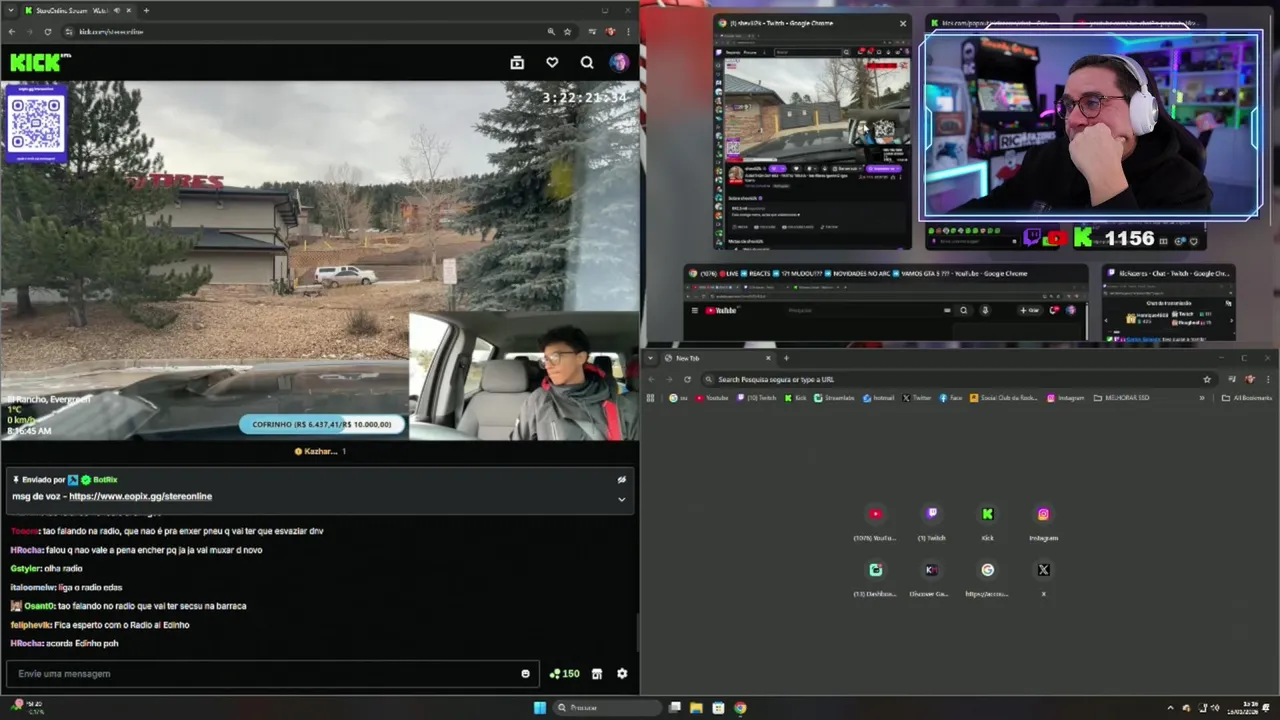Open the chat emoji picker
Image resolution: width=1280 pixels, height=720 pixels.
tap(525, 674)
